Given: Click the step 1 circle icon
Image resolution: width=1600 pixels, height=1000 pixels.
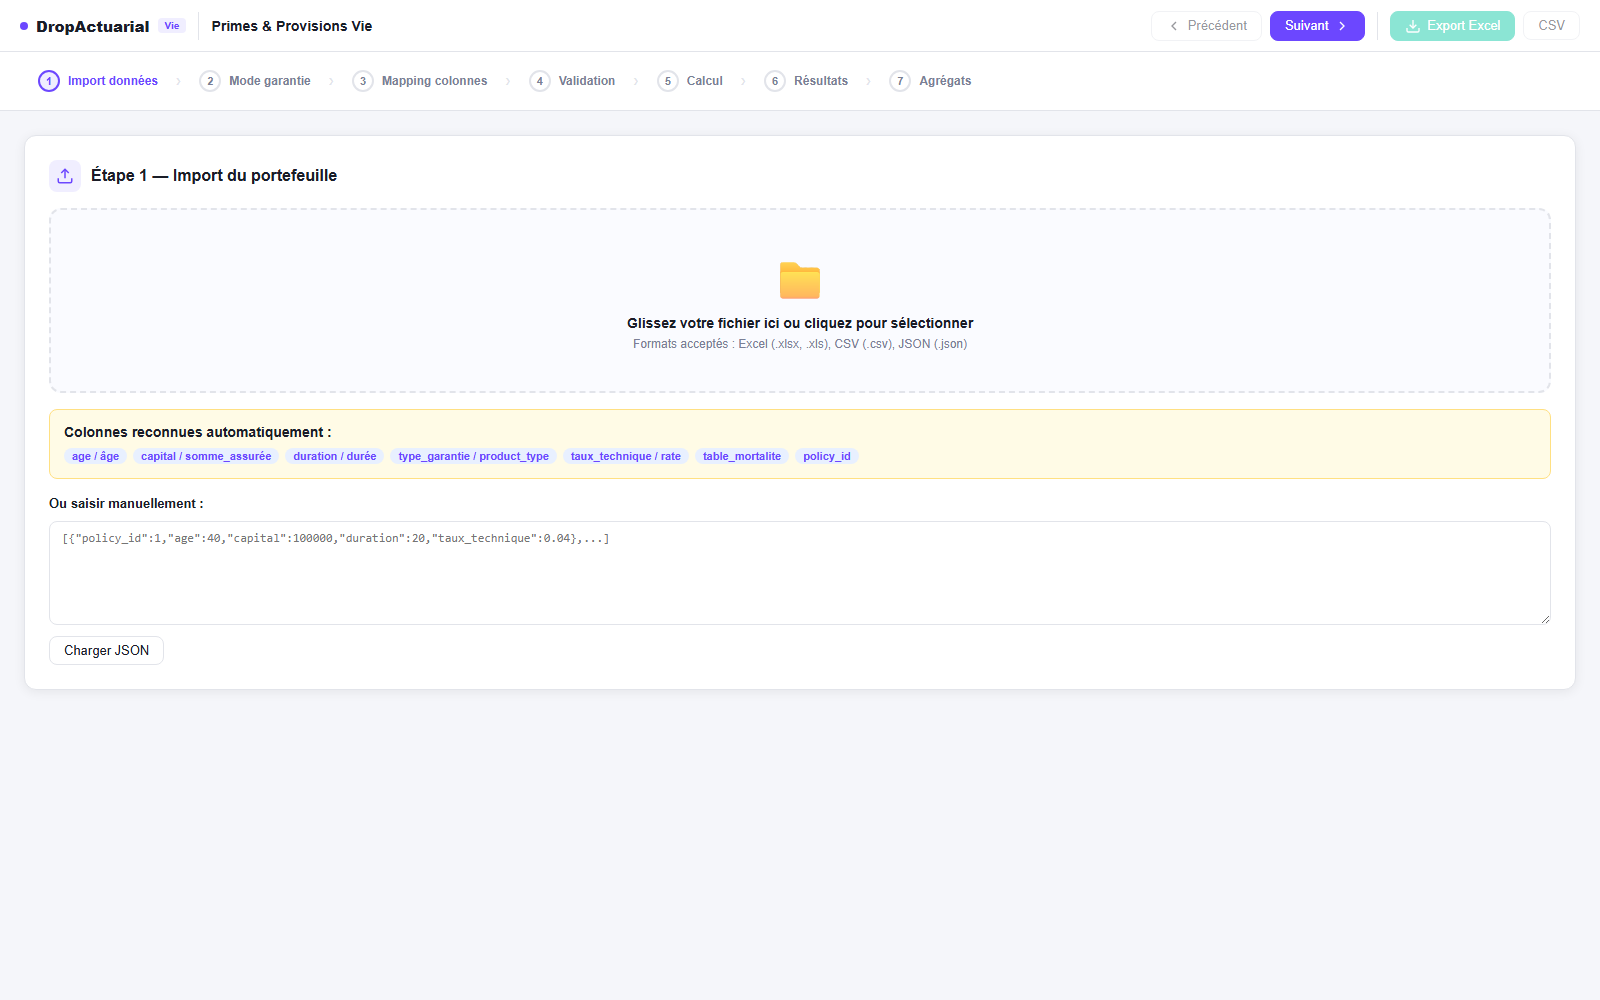Looking at the screenshot, I should (x=49, y=81).
